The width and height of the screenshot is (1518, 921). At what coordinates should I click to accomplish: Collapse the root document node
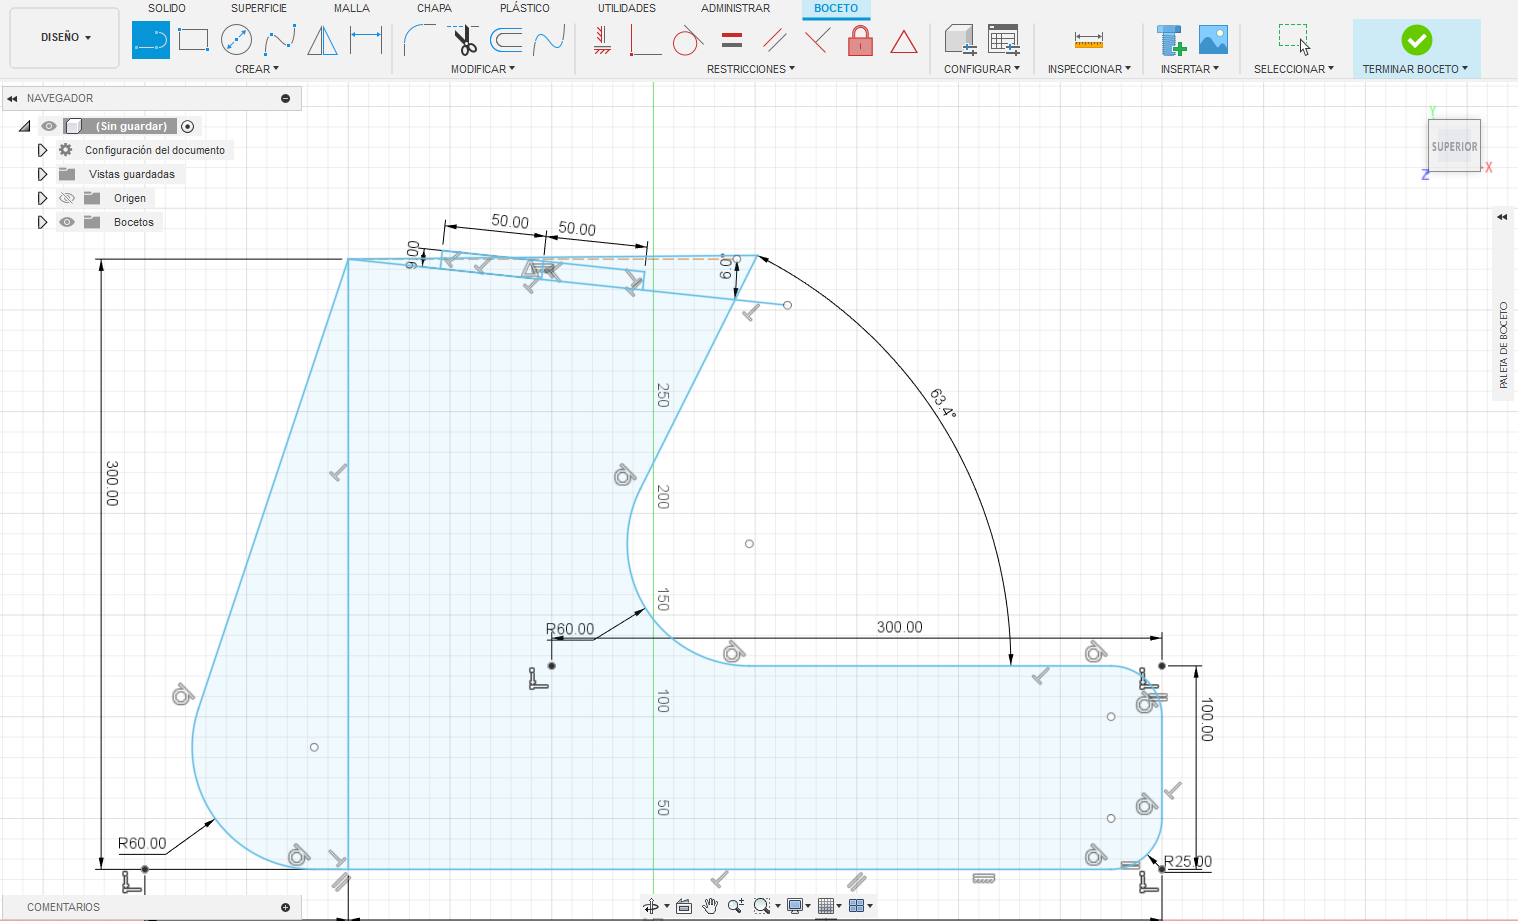click(x=24, y=126)
